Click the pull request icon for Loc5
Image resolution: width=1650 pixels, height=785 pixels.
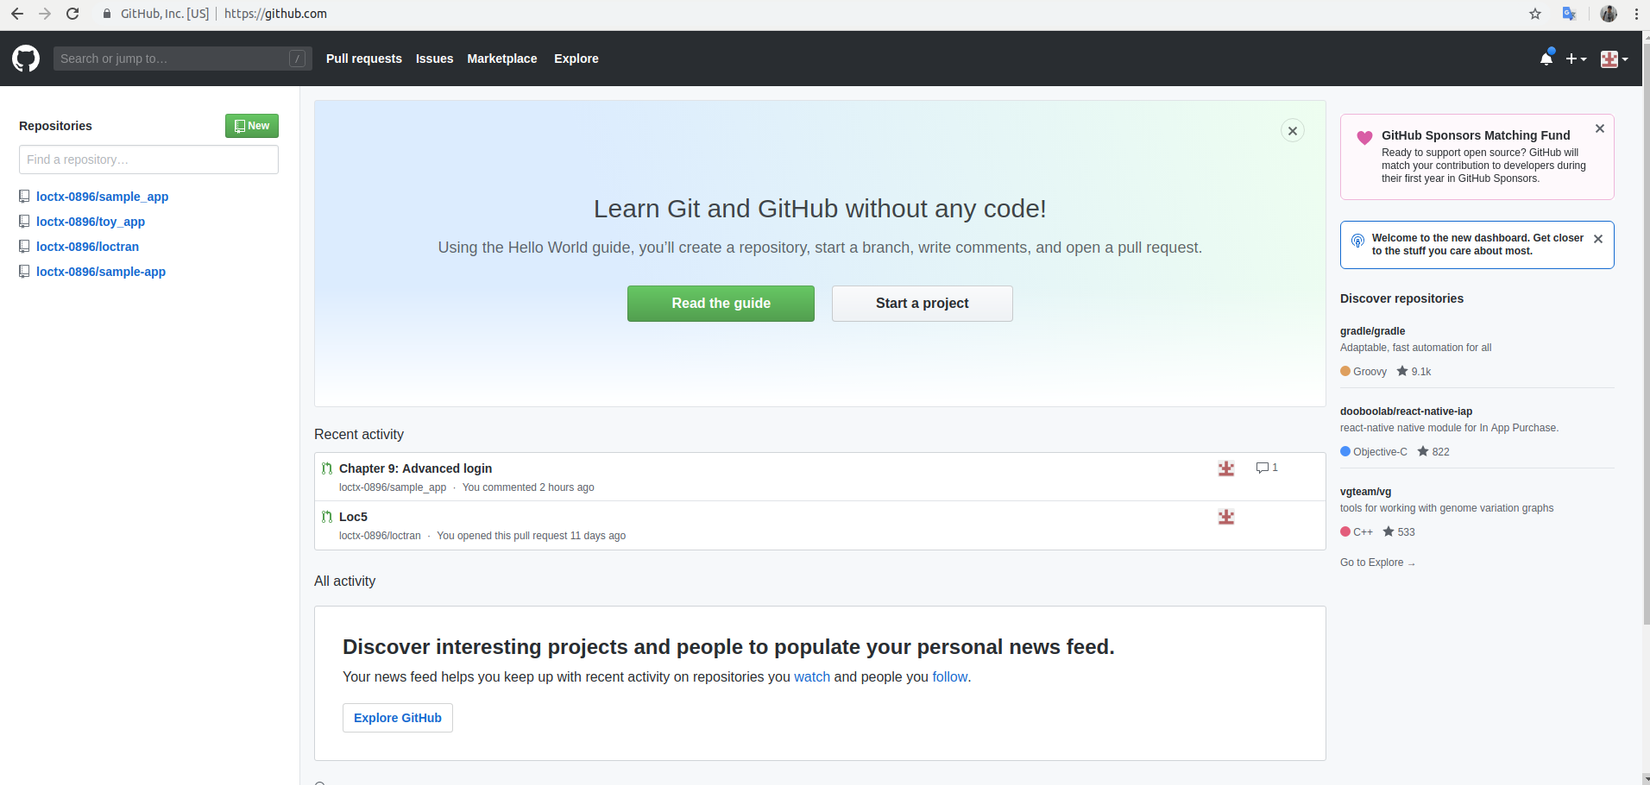coord(327,517)
